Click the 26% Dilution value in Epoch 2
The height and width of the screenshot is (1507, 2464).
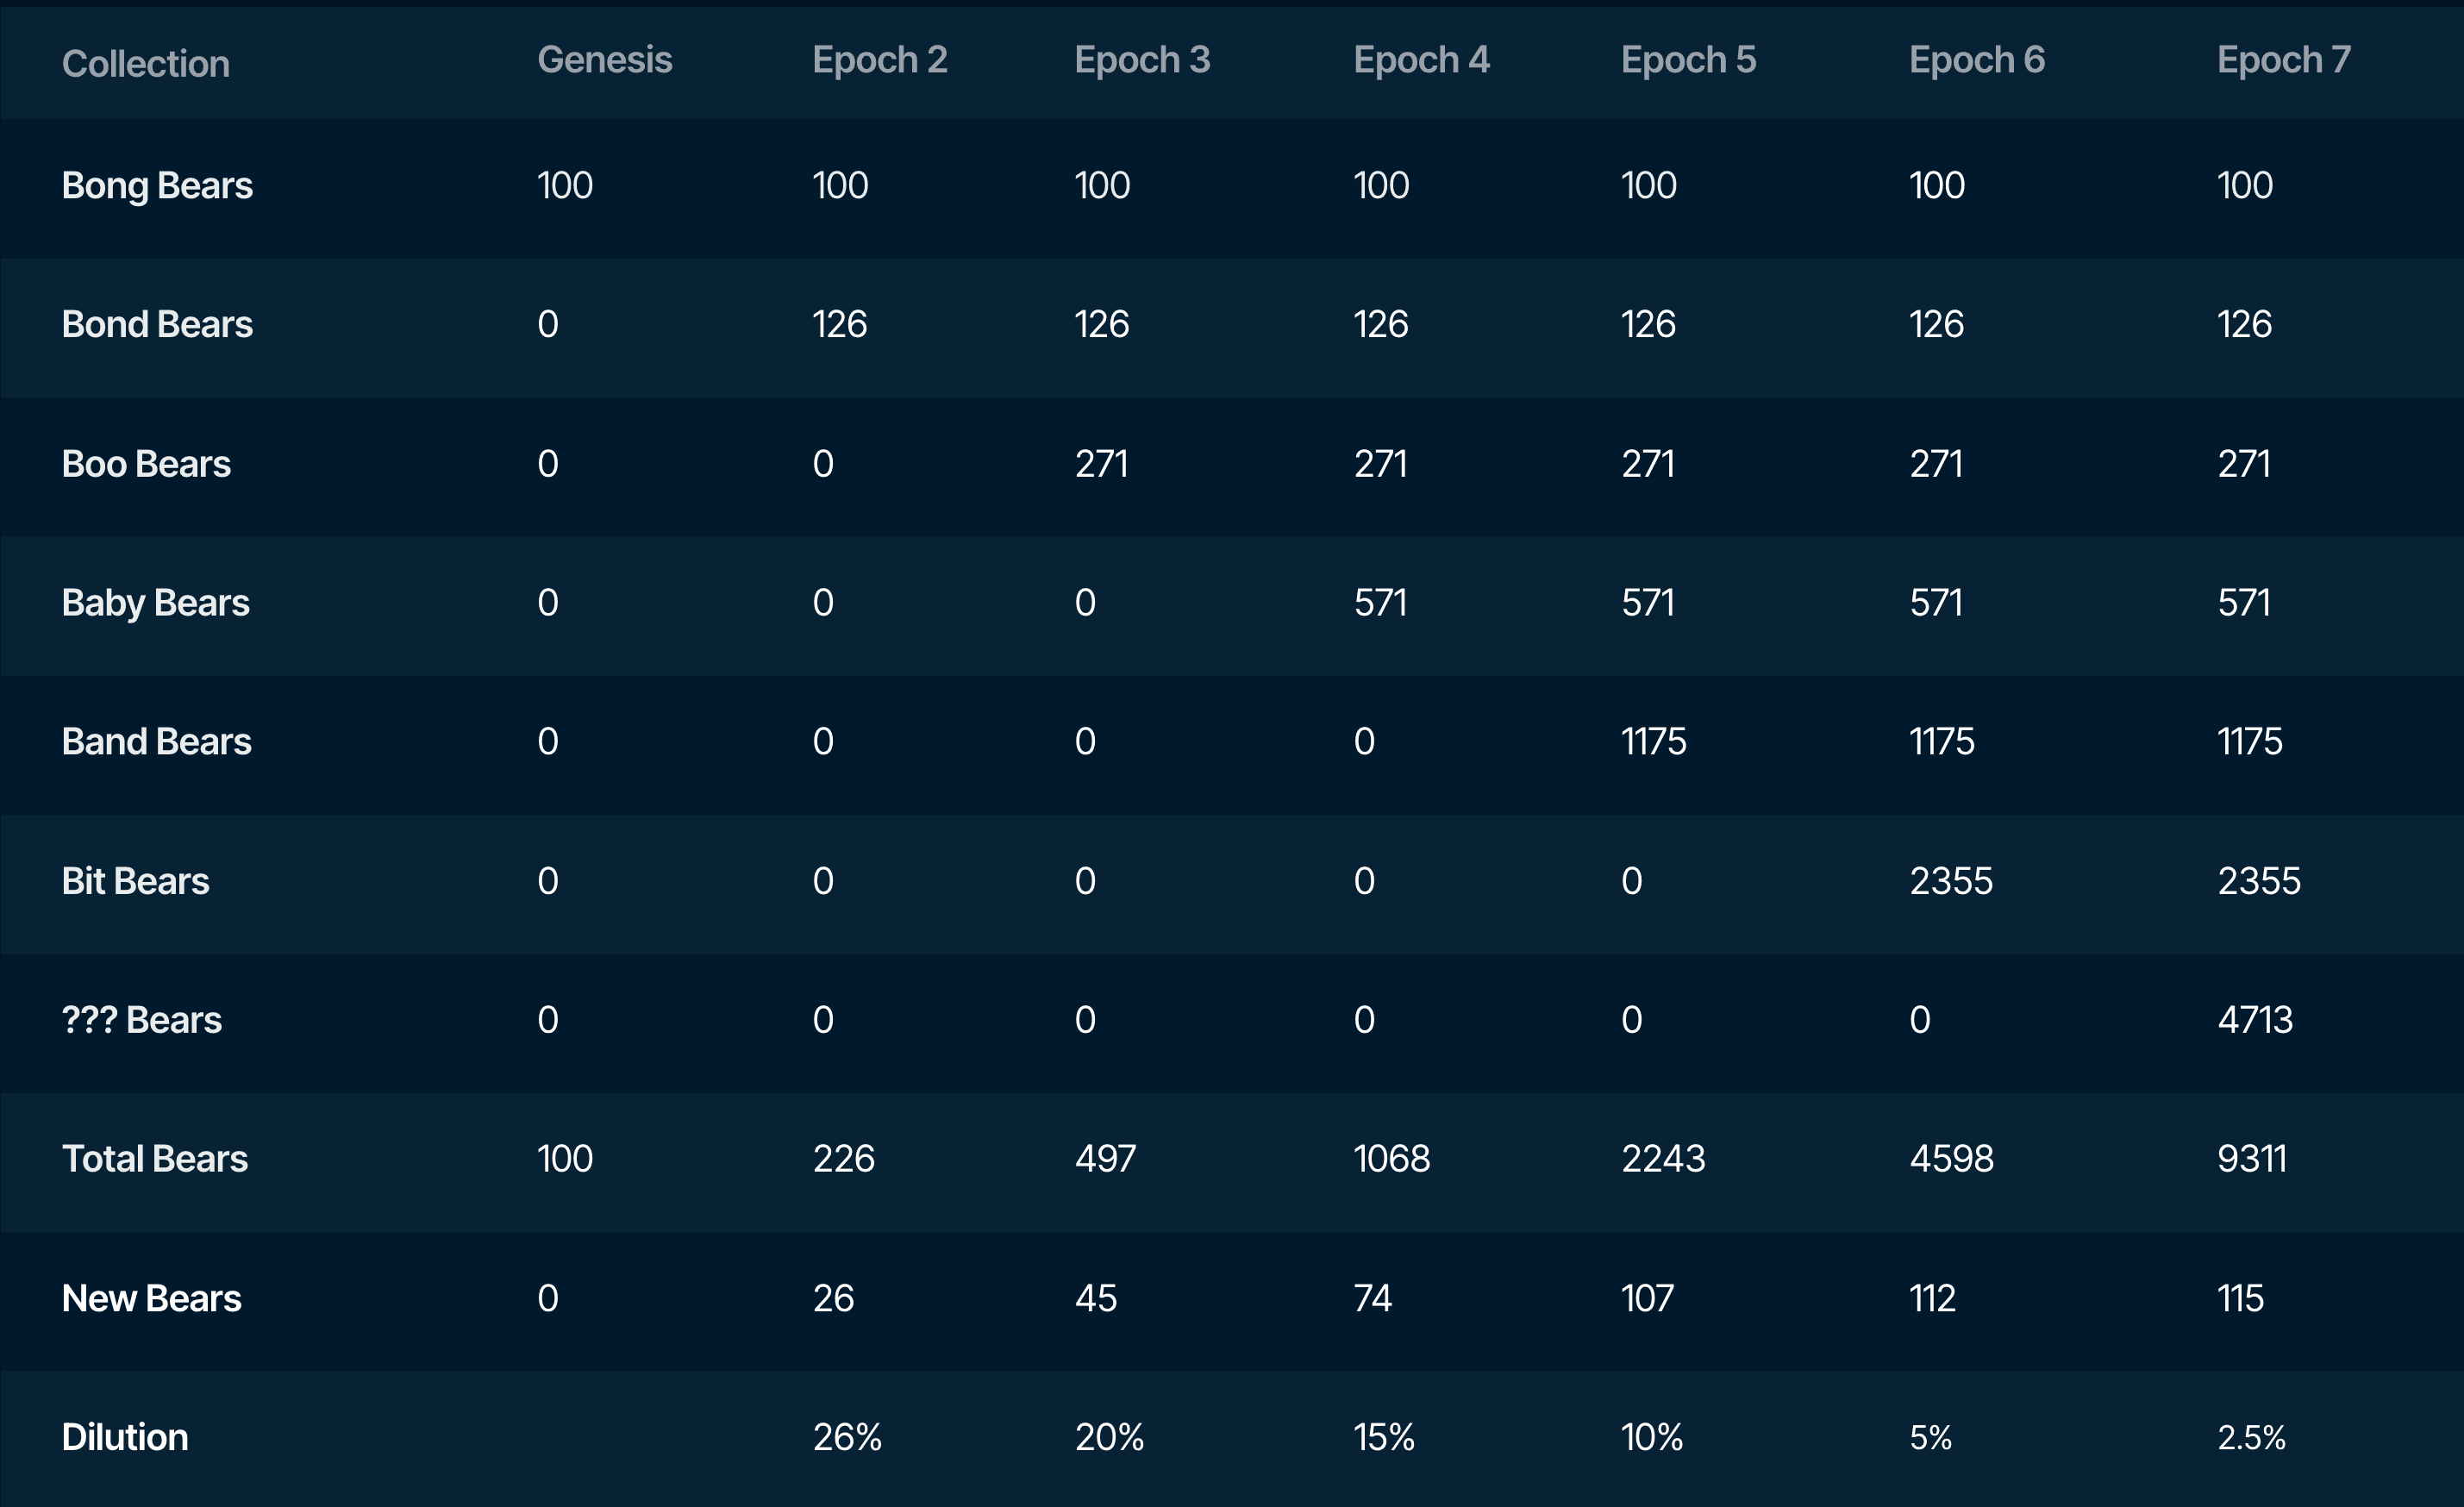(846, 1437)
